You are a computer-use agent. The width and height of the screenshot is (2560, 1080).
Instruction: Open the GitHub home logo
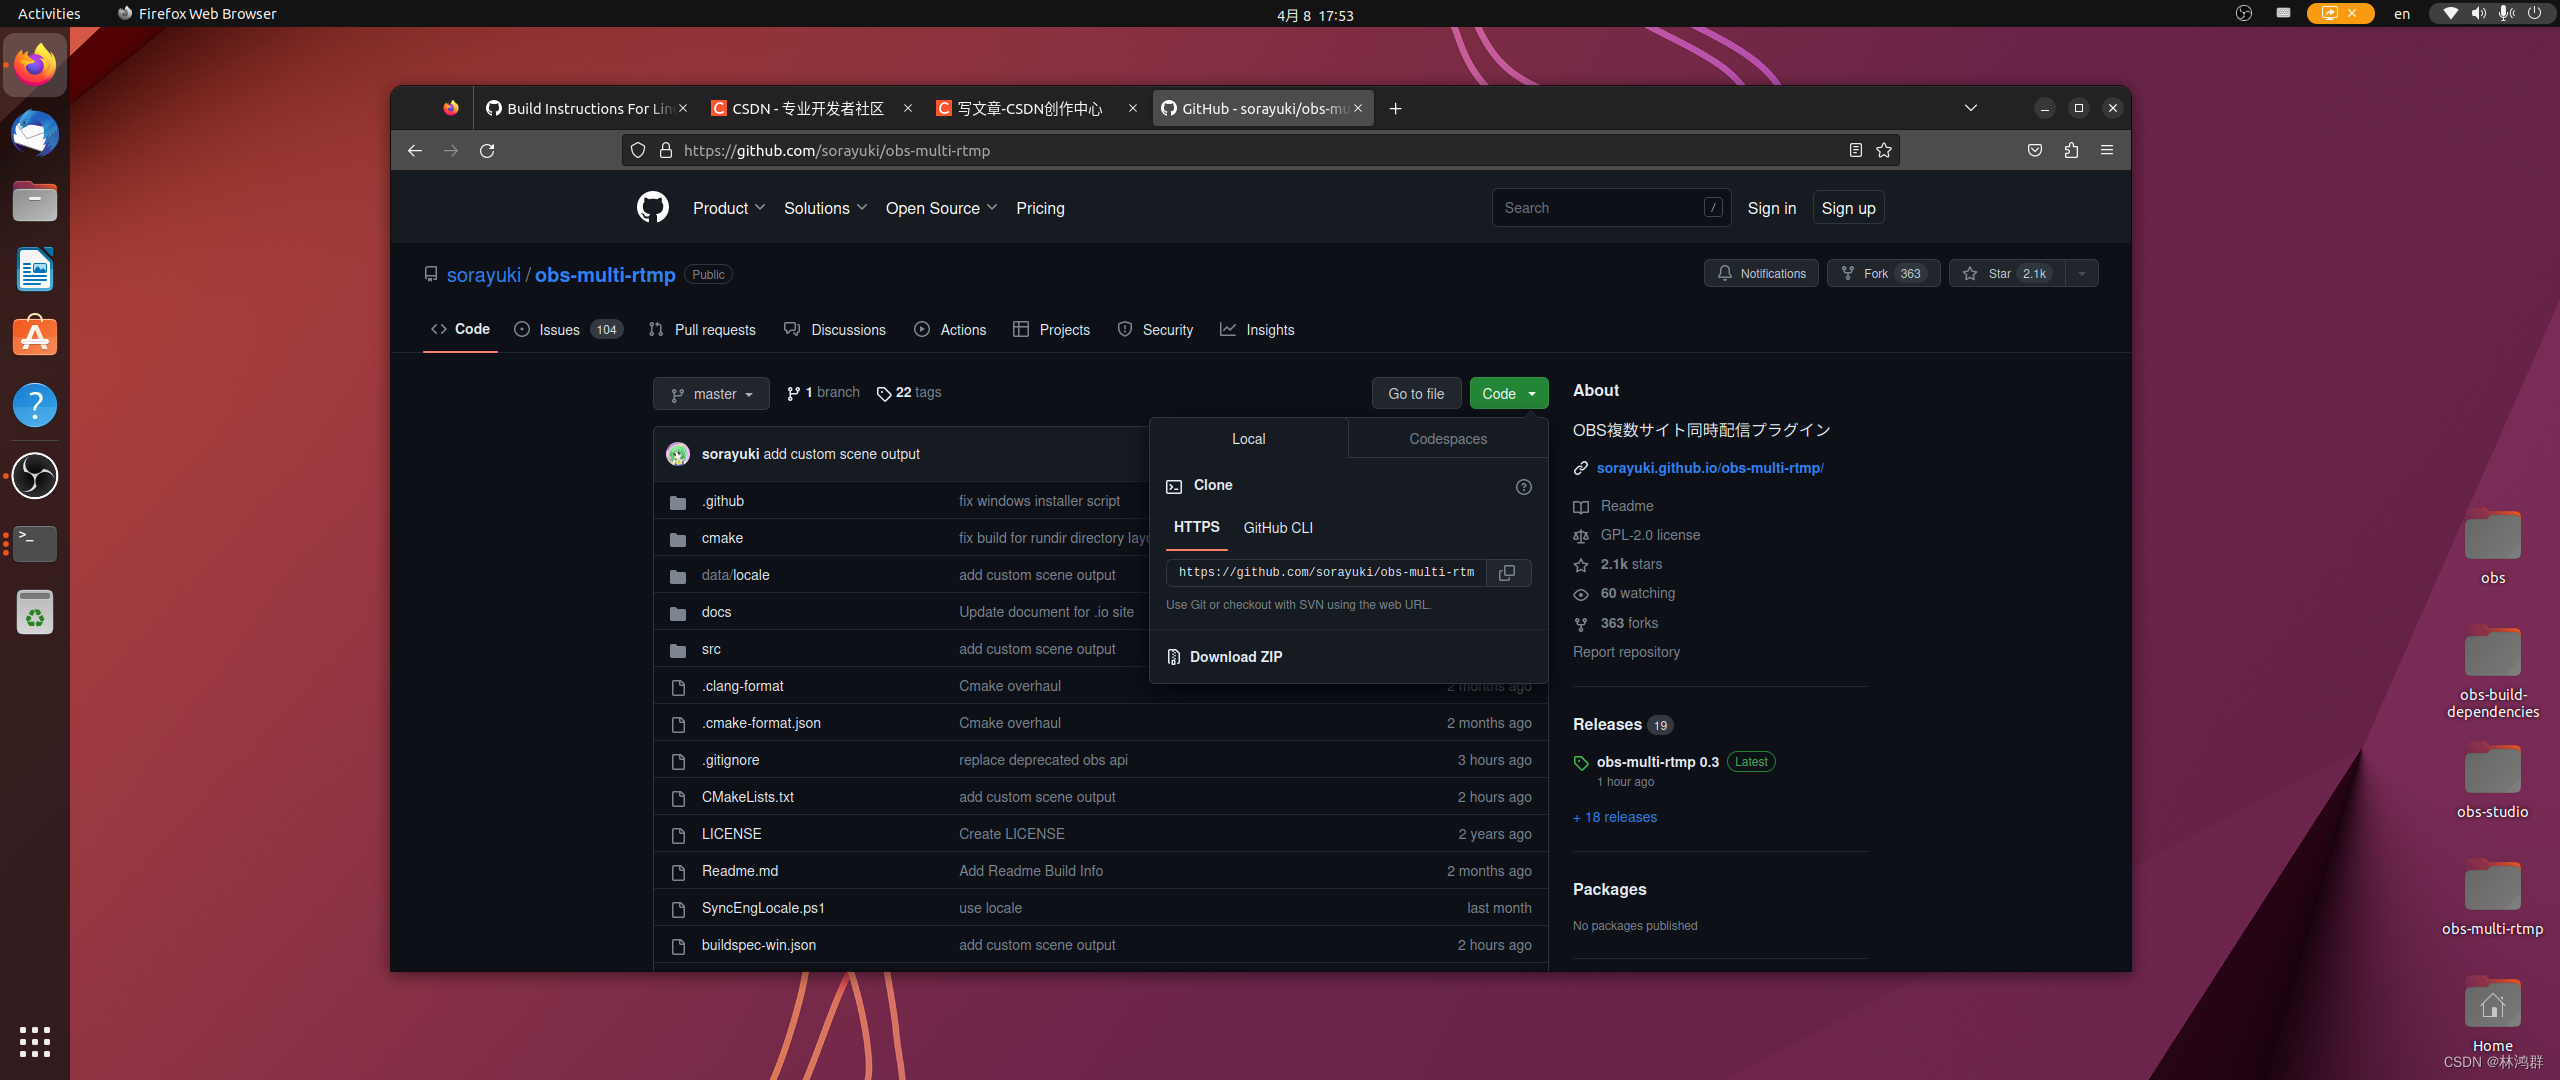(x=653, y=207)
